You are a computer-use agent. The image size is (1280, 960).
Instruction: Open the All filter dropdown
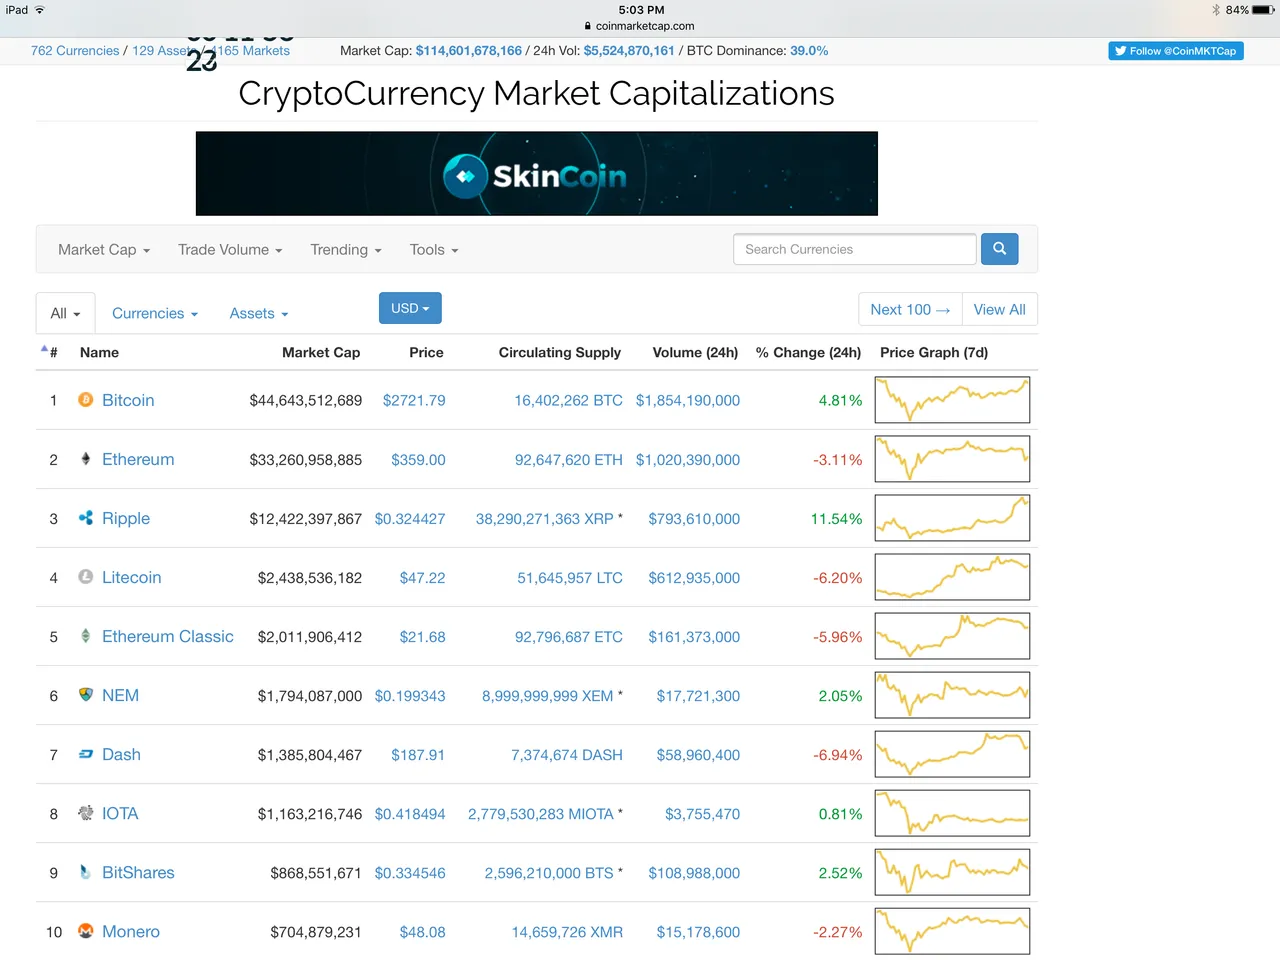coord(65,313)
